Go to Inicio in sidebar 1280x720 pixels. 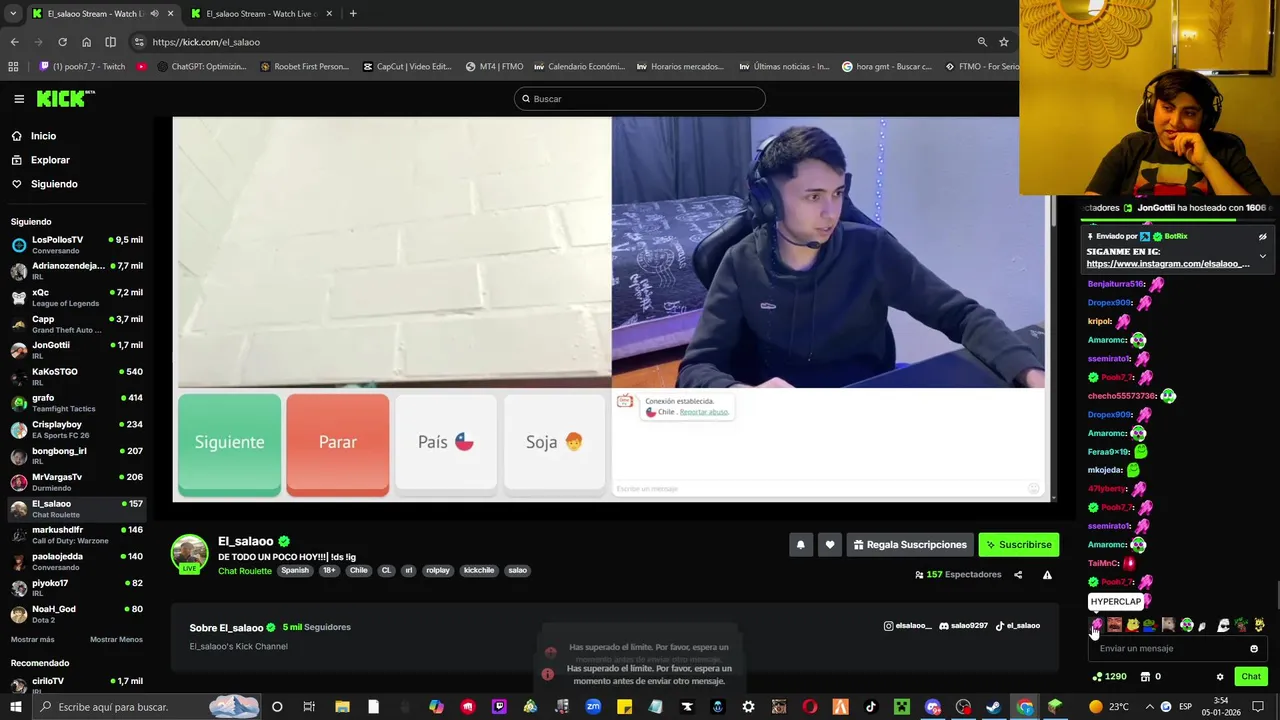click(43, 136)
